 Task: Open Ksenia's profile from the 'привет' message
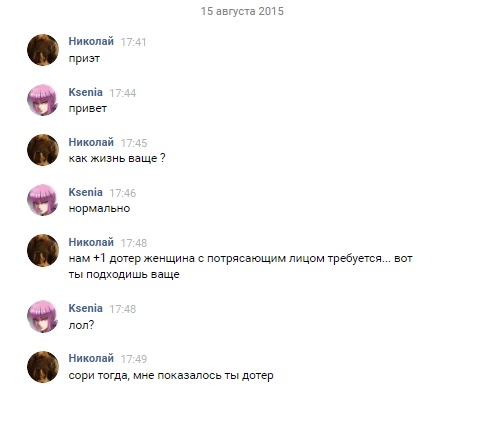pos(85,92)
